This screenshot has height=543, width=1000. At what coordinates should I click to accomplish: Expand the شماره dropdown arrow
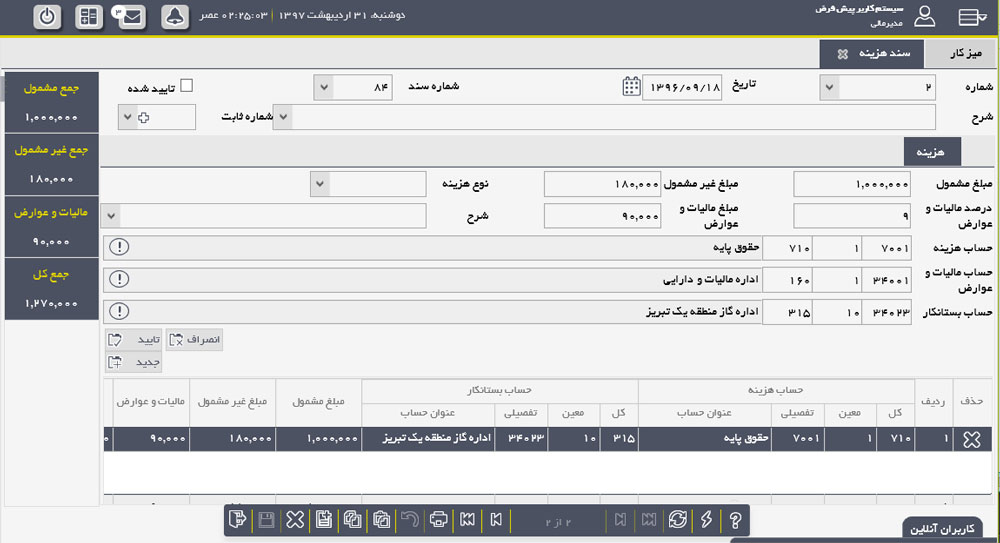coord(830,88)
